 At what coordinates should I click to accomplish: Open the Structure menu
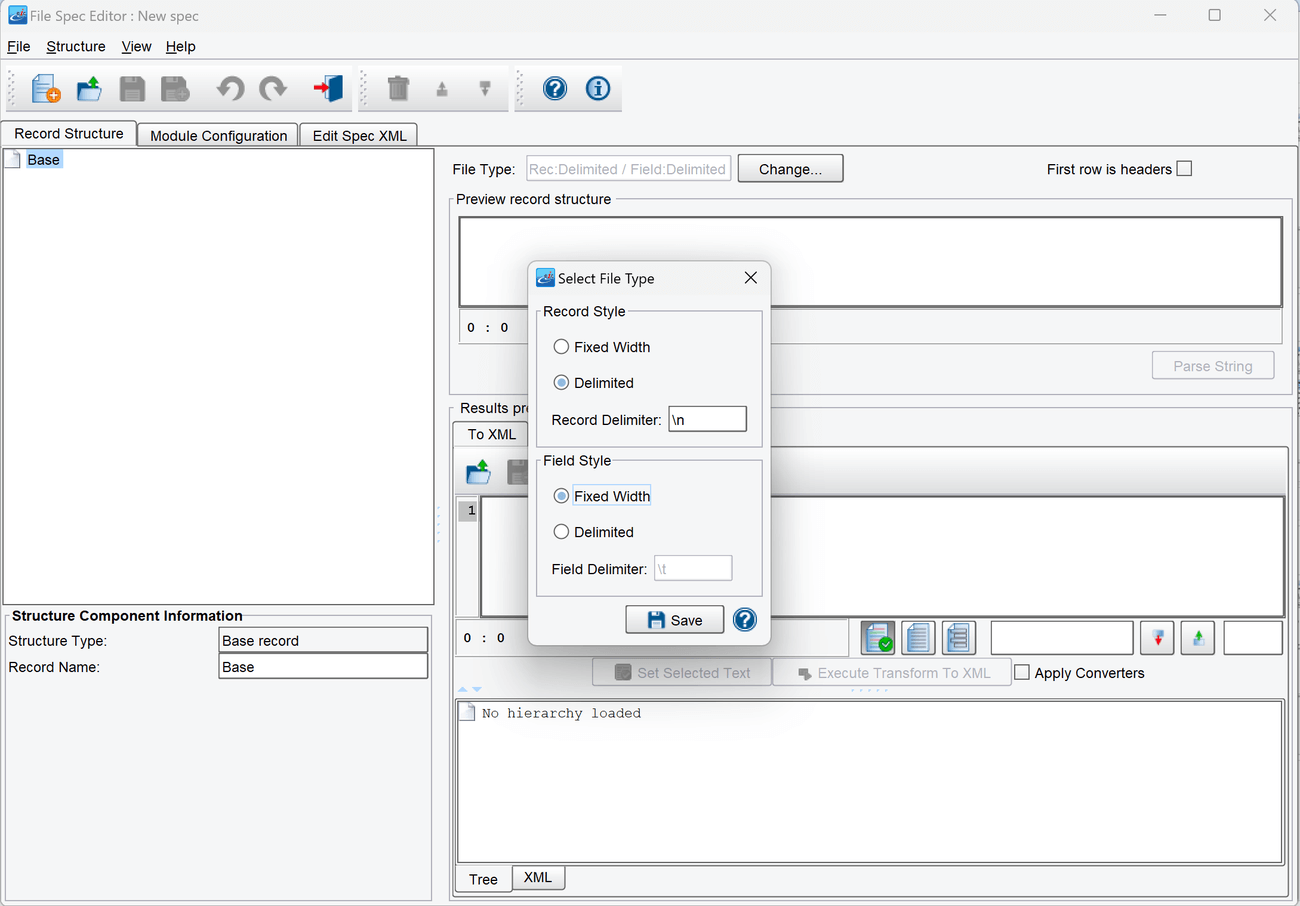76,46
